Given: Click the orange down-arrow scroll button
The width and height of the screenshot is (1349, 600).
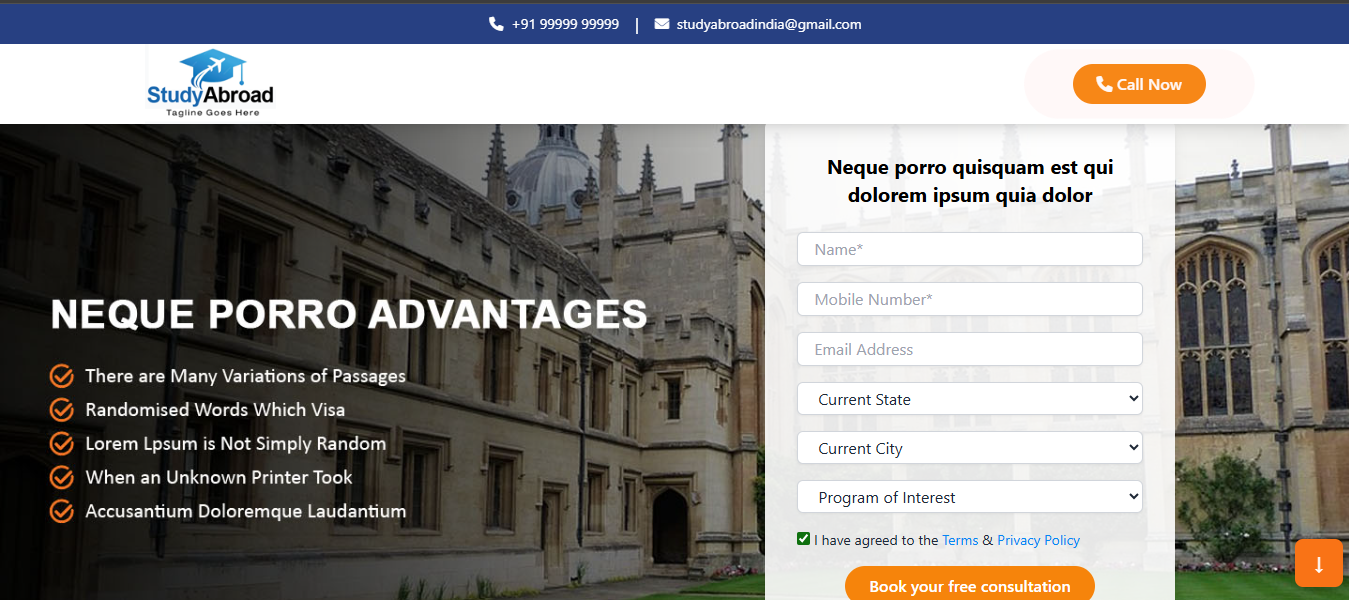Looking at the screenshot, I should click(x=1318, y=563).
